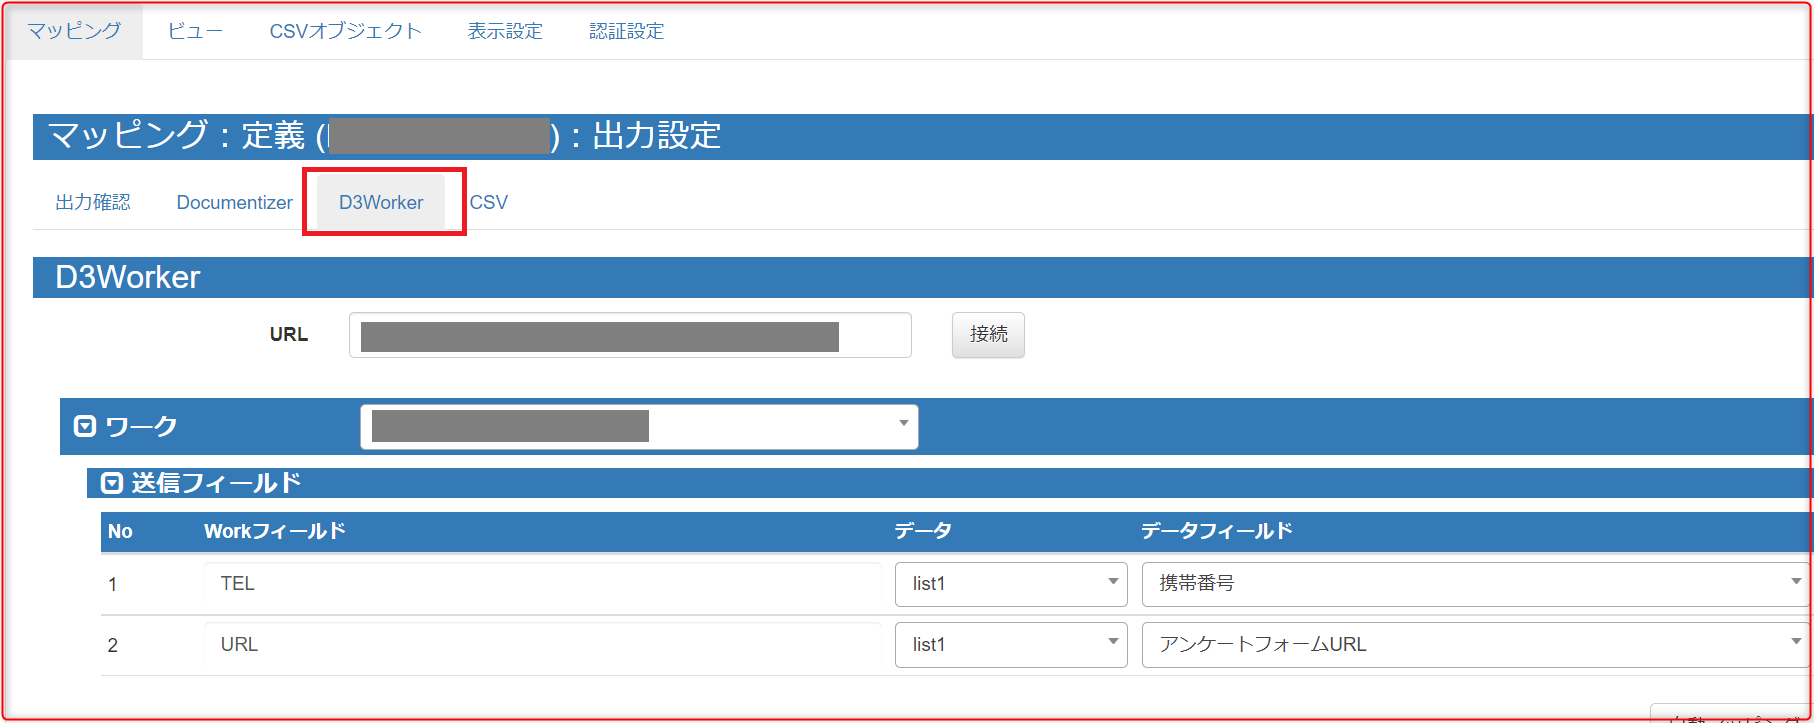Open the ワーク selection dropdown
This screenshot has width=1814, height=723.
tap(638, 427)
